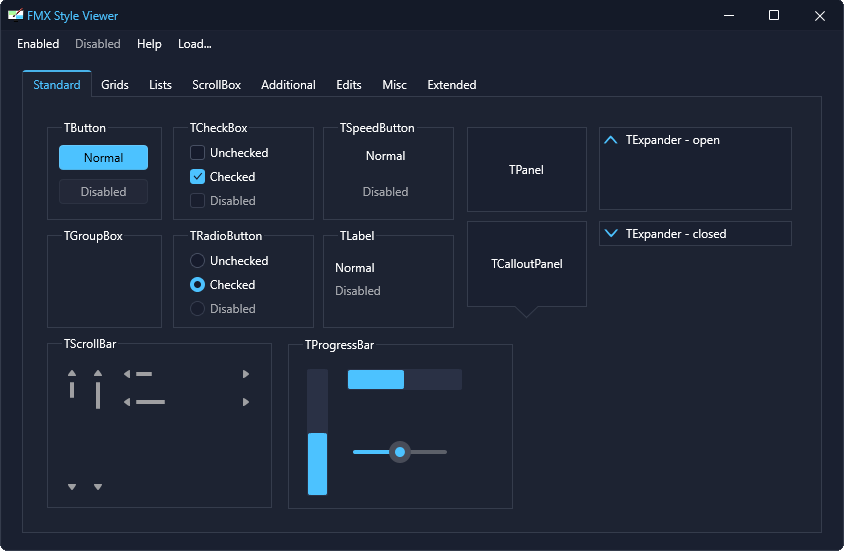The height and width of the screenshot is (551, 844).
Task: Close the FMX Style Viewer window
Action: click(820, 15)
